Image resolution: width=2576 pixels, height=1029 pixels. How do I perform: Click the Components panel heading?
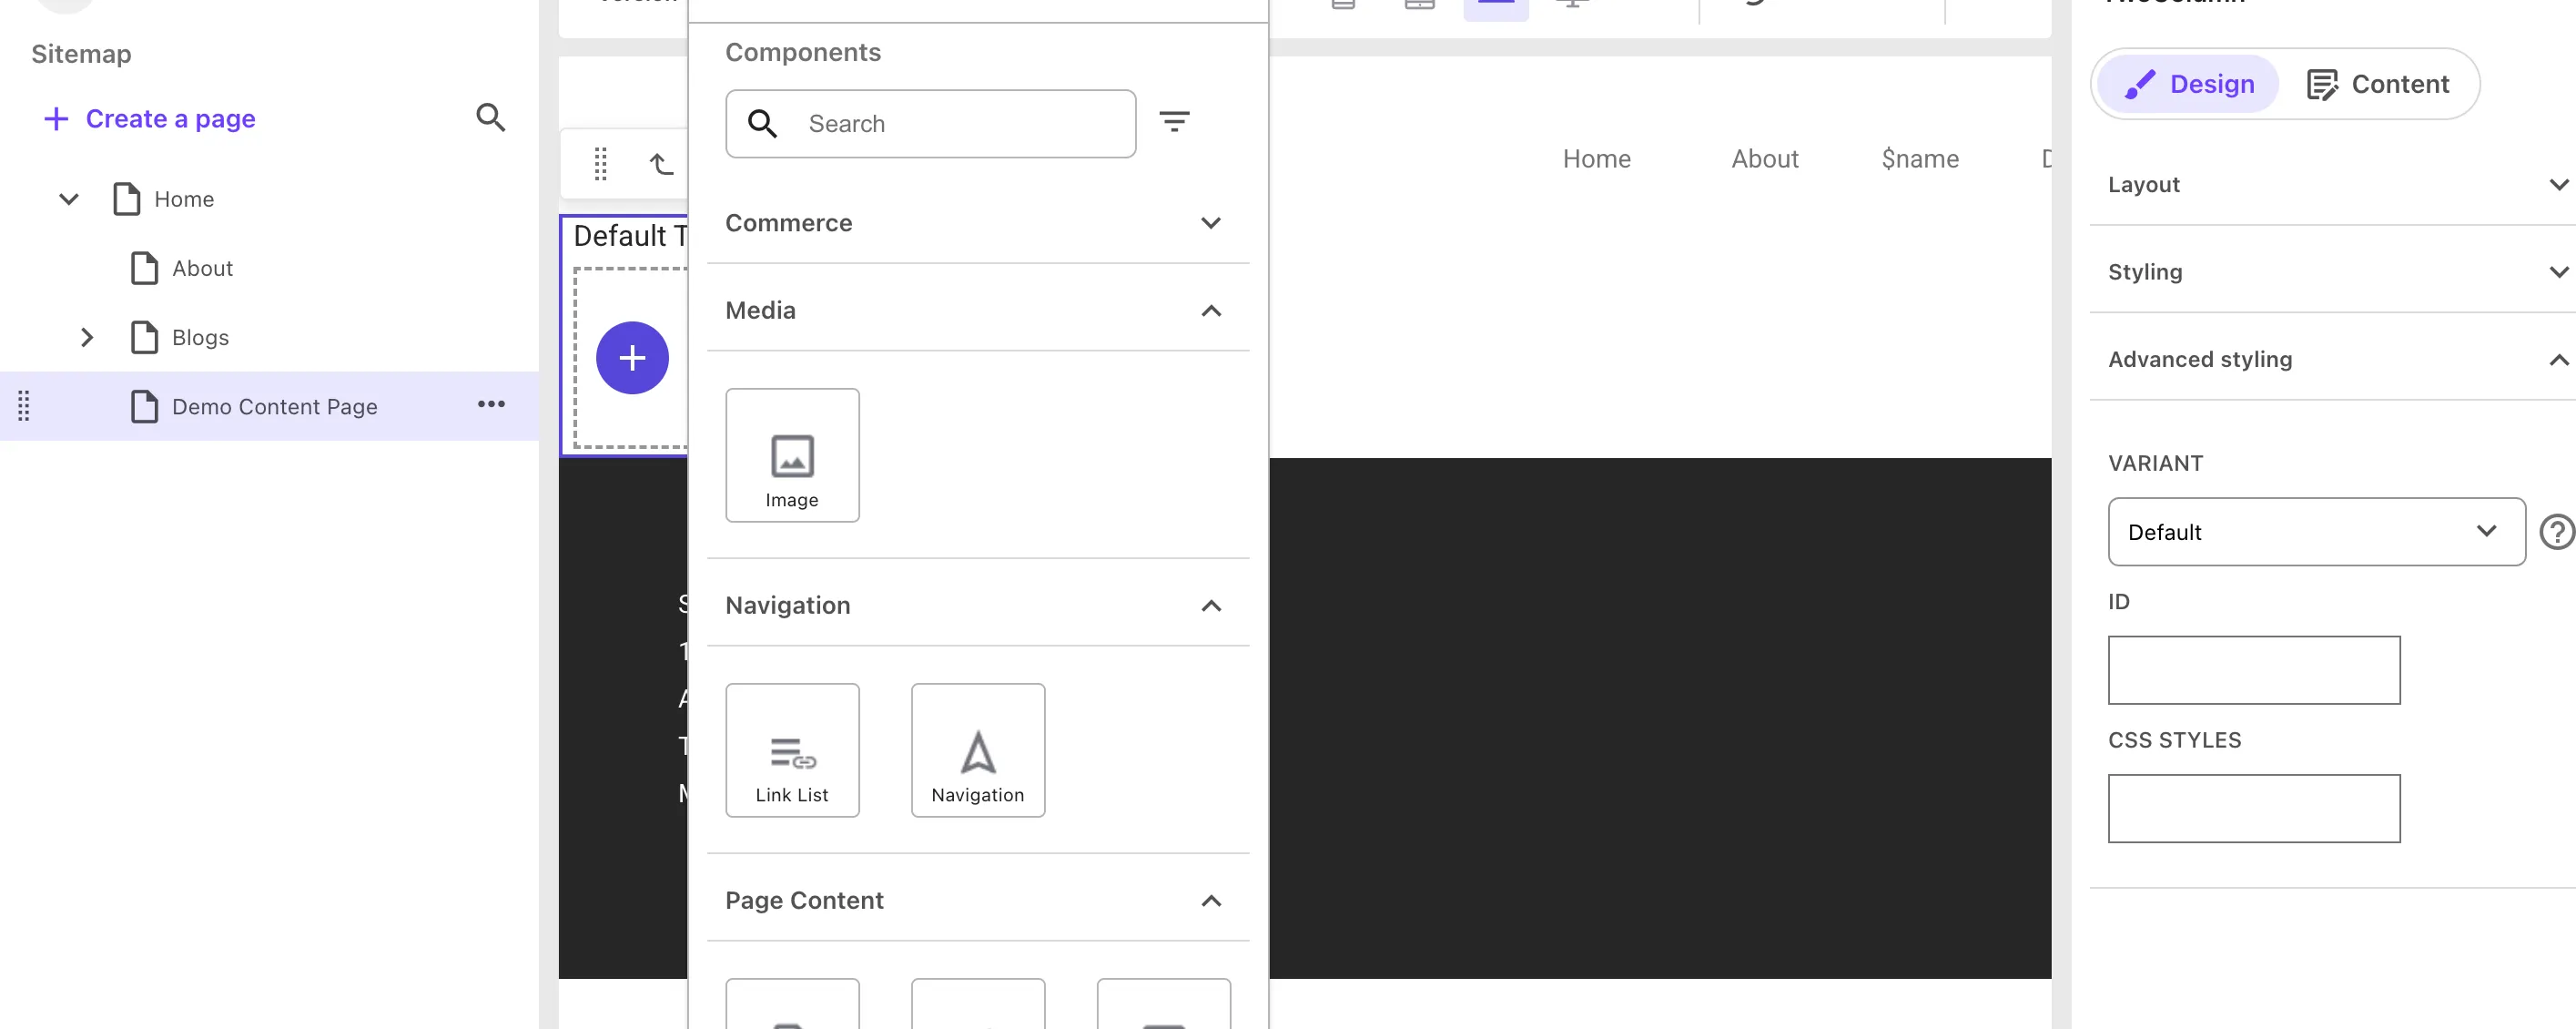[x=803, y=52]
